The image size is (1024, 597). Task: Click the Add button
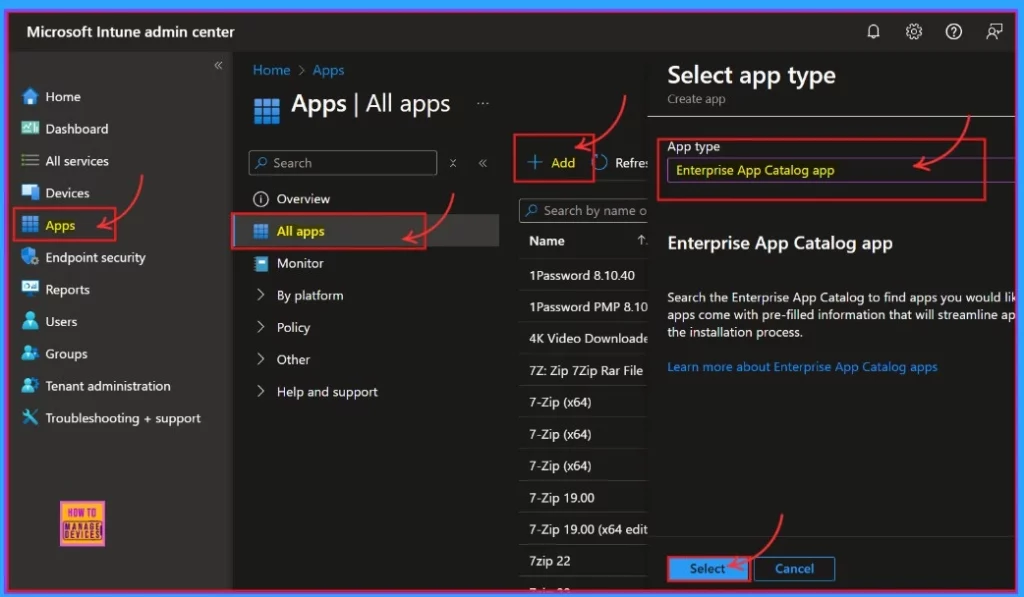(x=551, y=162)
